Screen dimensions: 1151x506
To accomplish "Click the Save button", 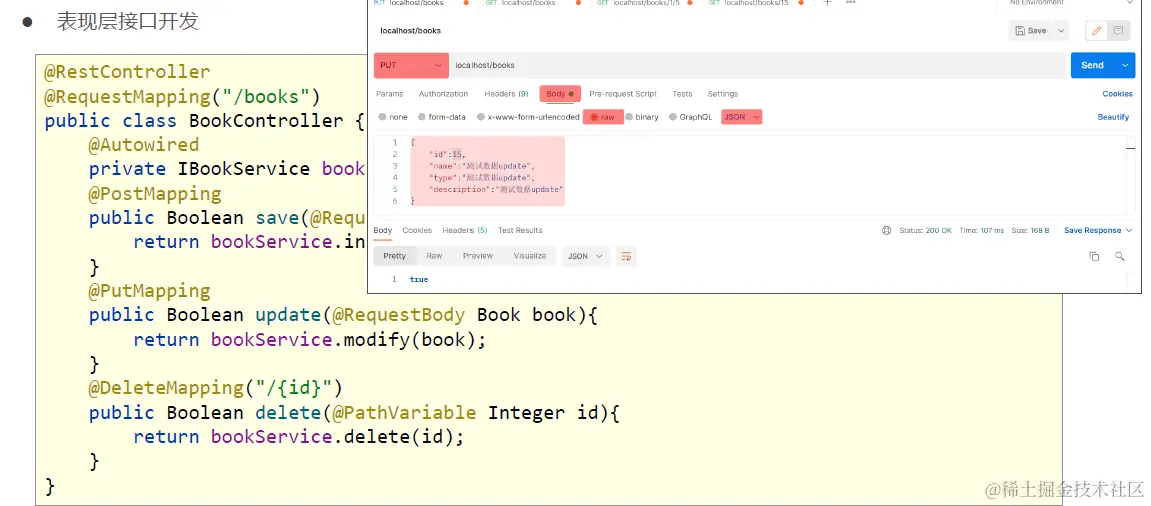I will click(1031, 31).
